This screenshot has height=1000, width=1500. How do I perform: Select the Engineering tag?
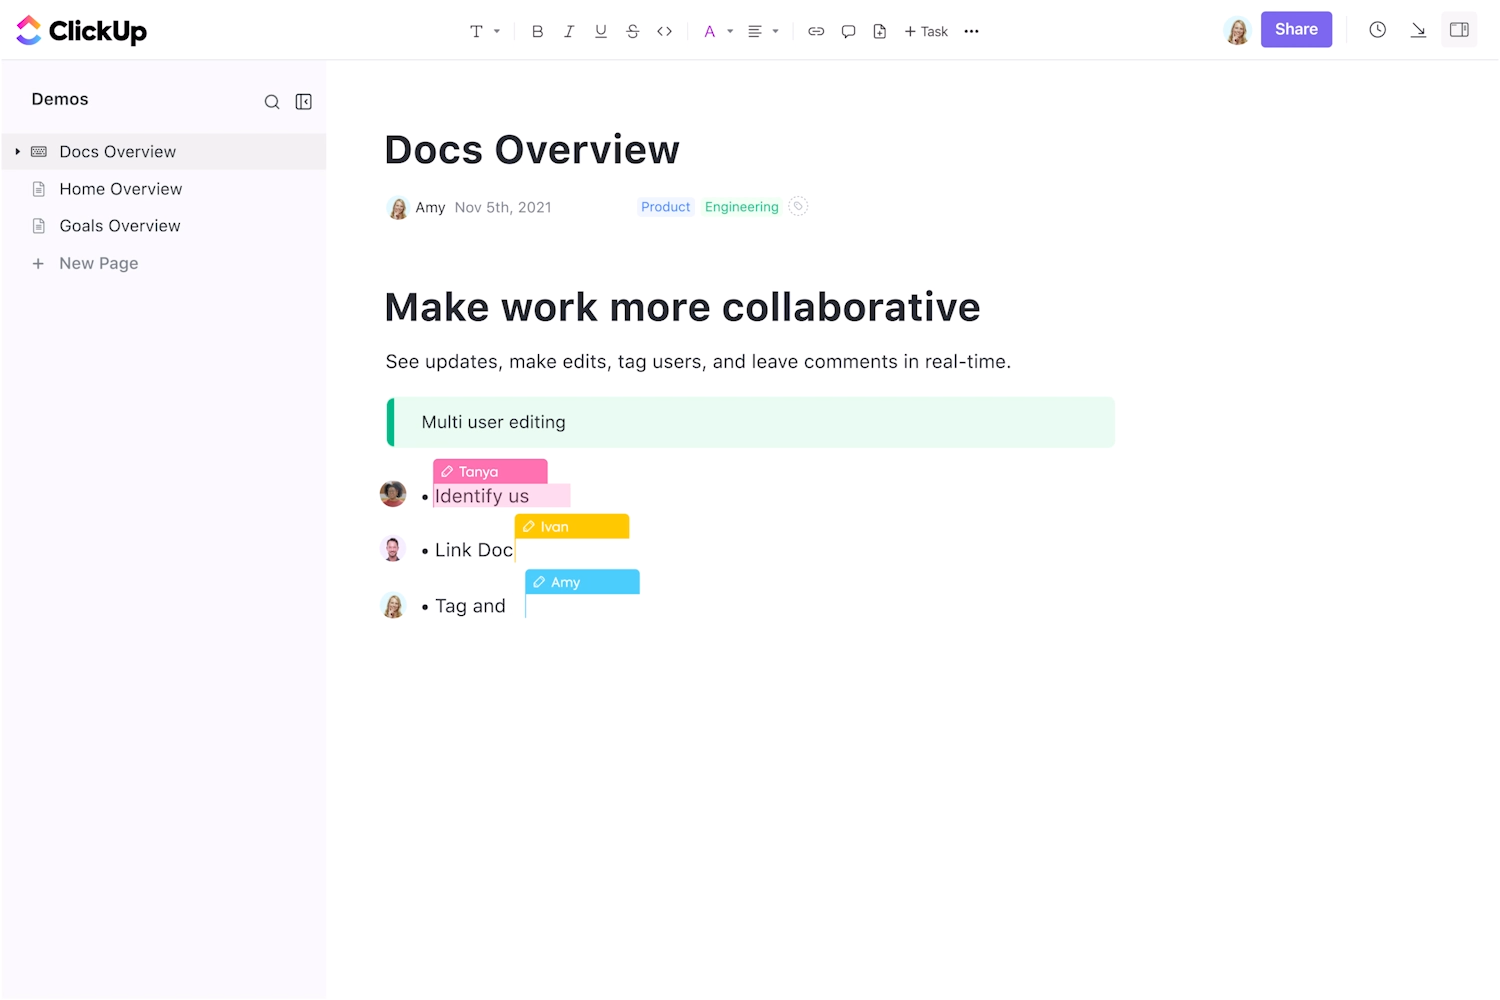click(741, 207)
